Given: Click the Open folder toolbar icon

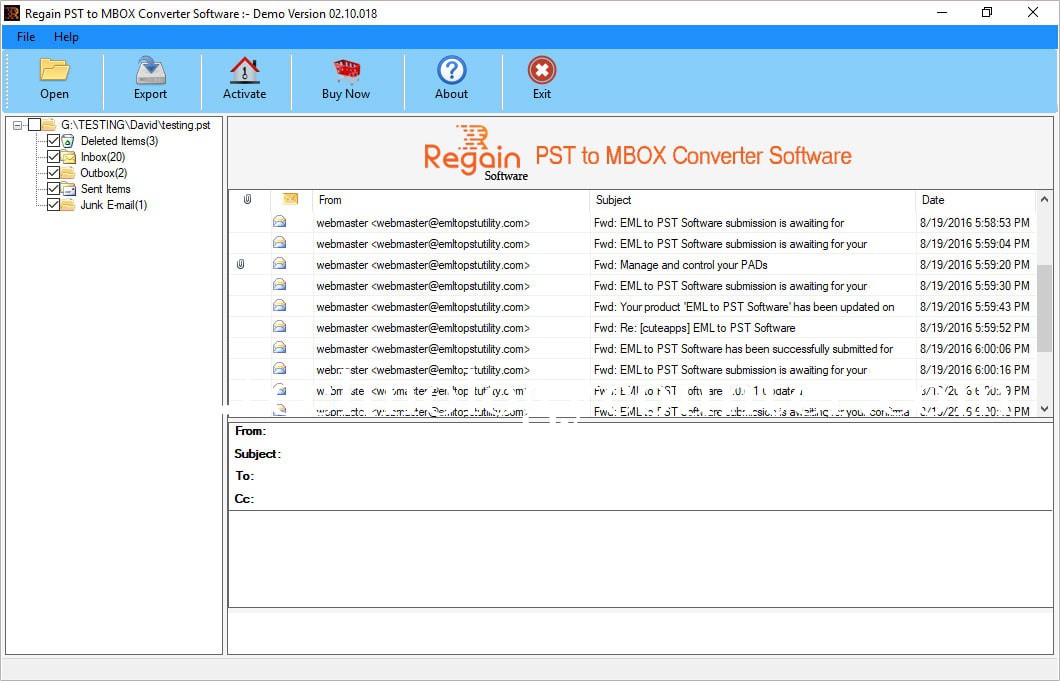Looking at the screenshot, I should (54, 70).
